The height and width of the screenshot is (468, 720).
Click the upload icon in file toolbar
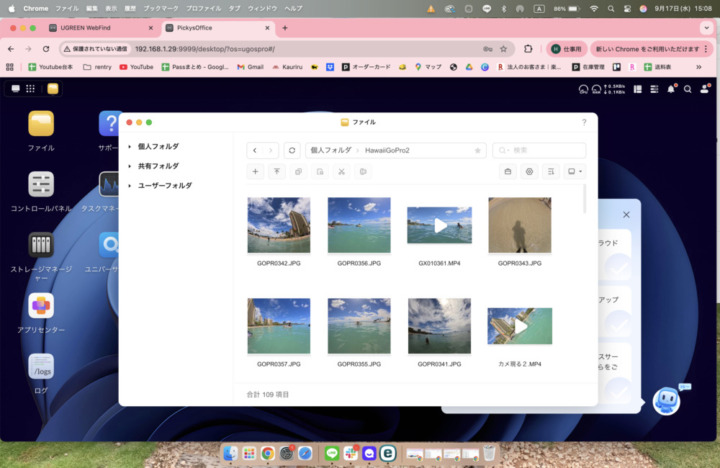click(277, 171)
